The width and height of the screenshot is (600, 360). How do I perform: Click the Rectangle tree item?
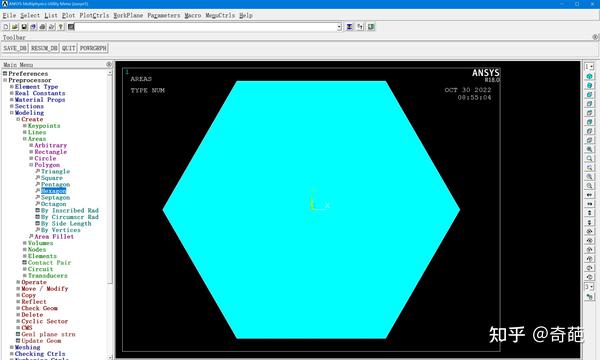(51, 152)
